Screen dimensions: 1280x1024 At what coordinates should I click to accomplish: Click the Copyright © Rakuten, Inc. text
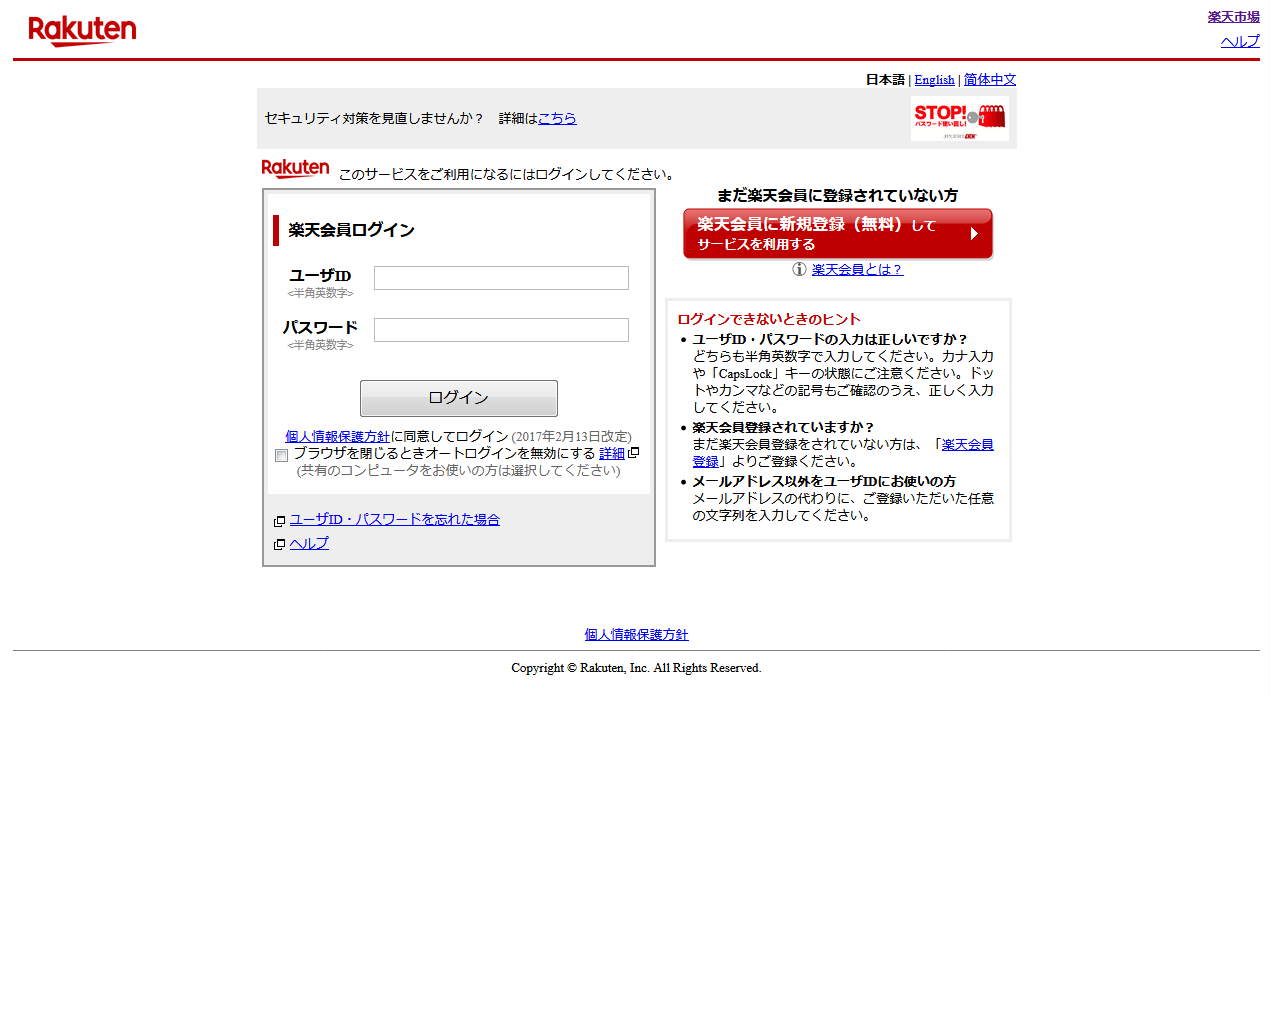click(636, 668)
